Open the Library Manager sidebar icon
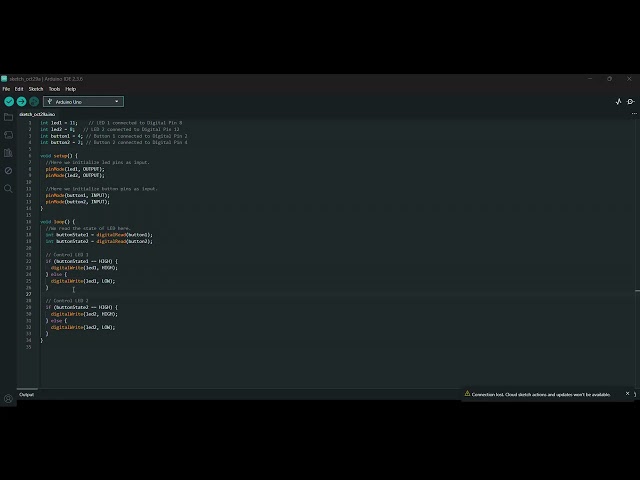The height and width of the screenshot is (480, 640). (x=8, y=153)
